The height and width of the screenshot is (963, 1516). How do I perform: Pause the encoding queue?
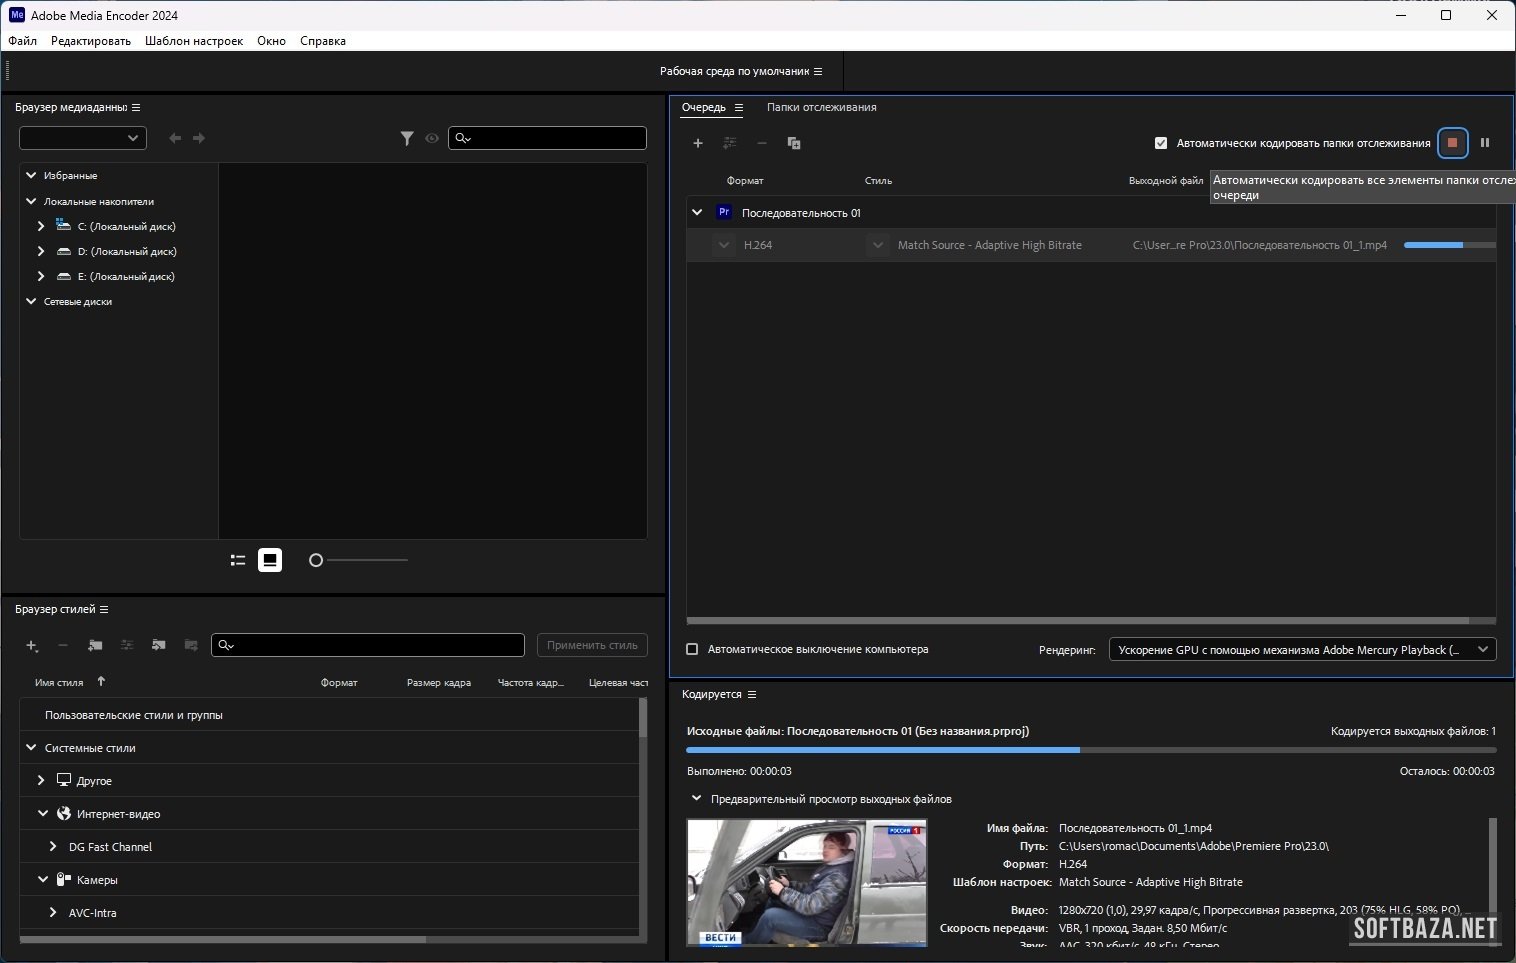(x=1485, y=143)
